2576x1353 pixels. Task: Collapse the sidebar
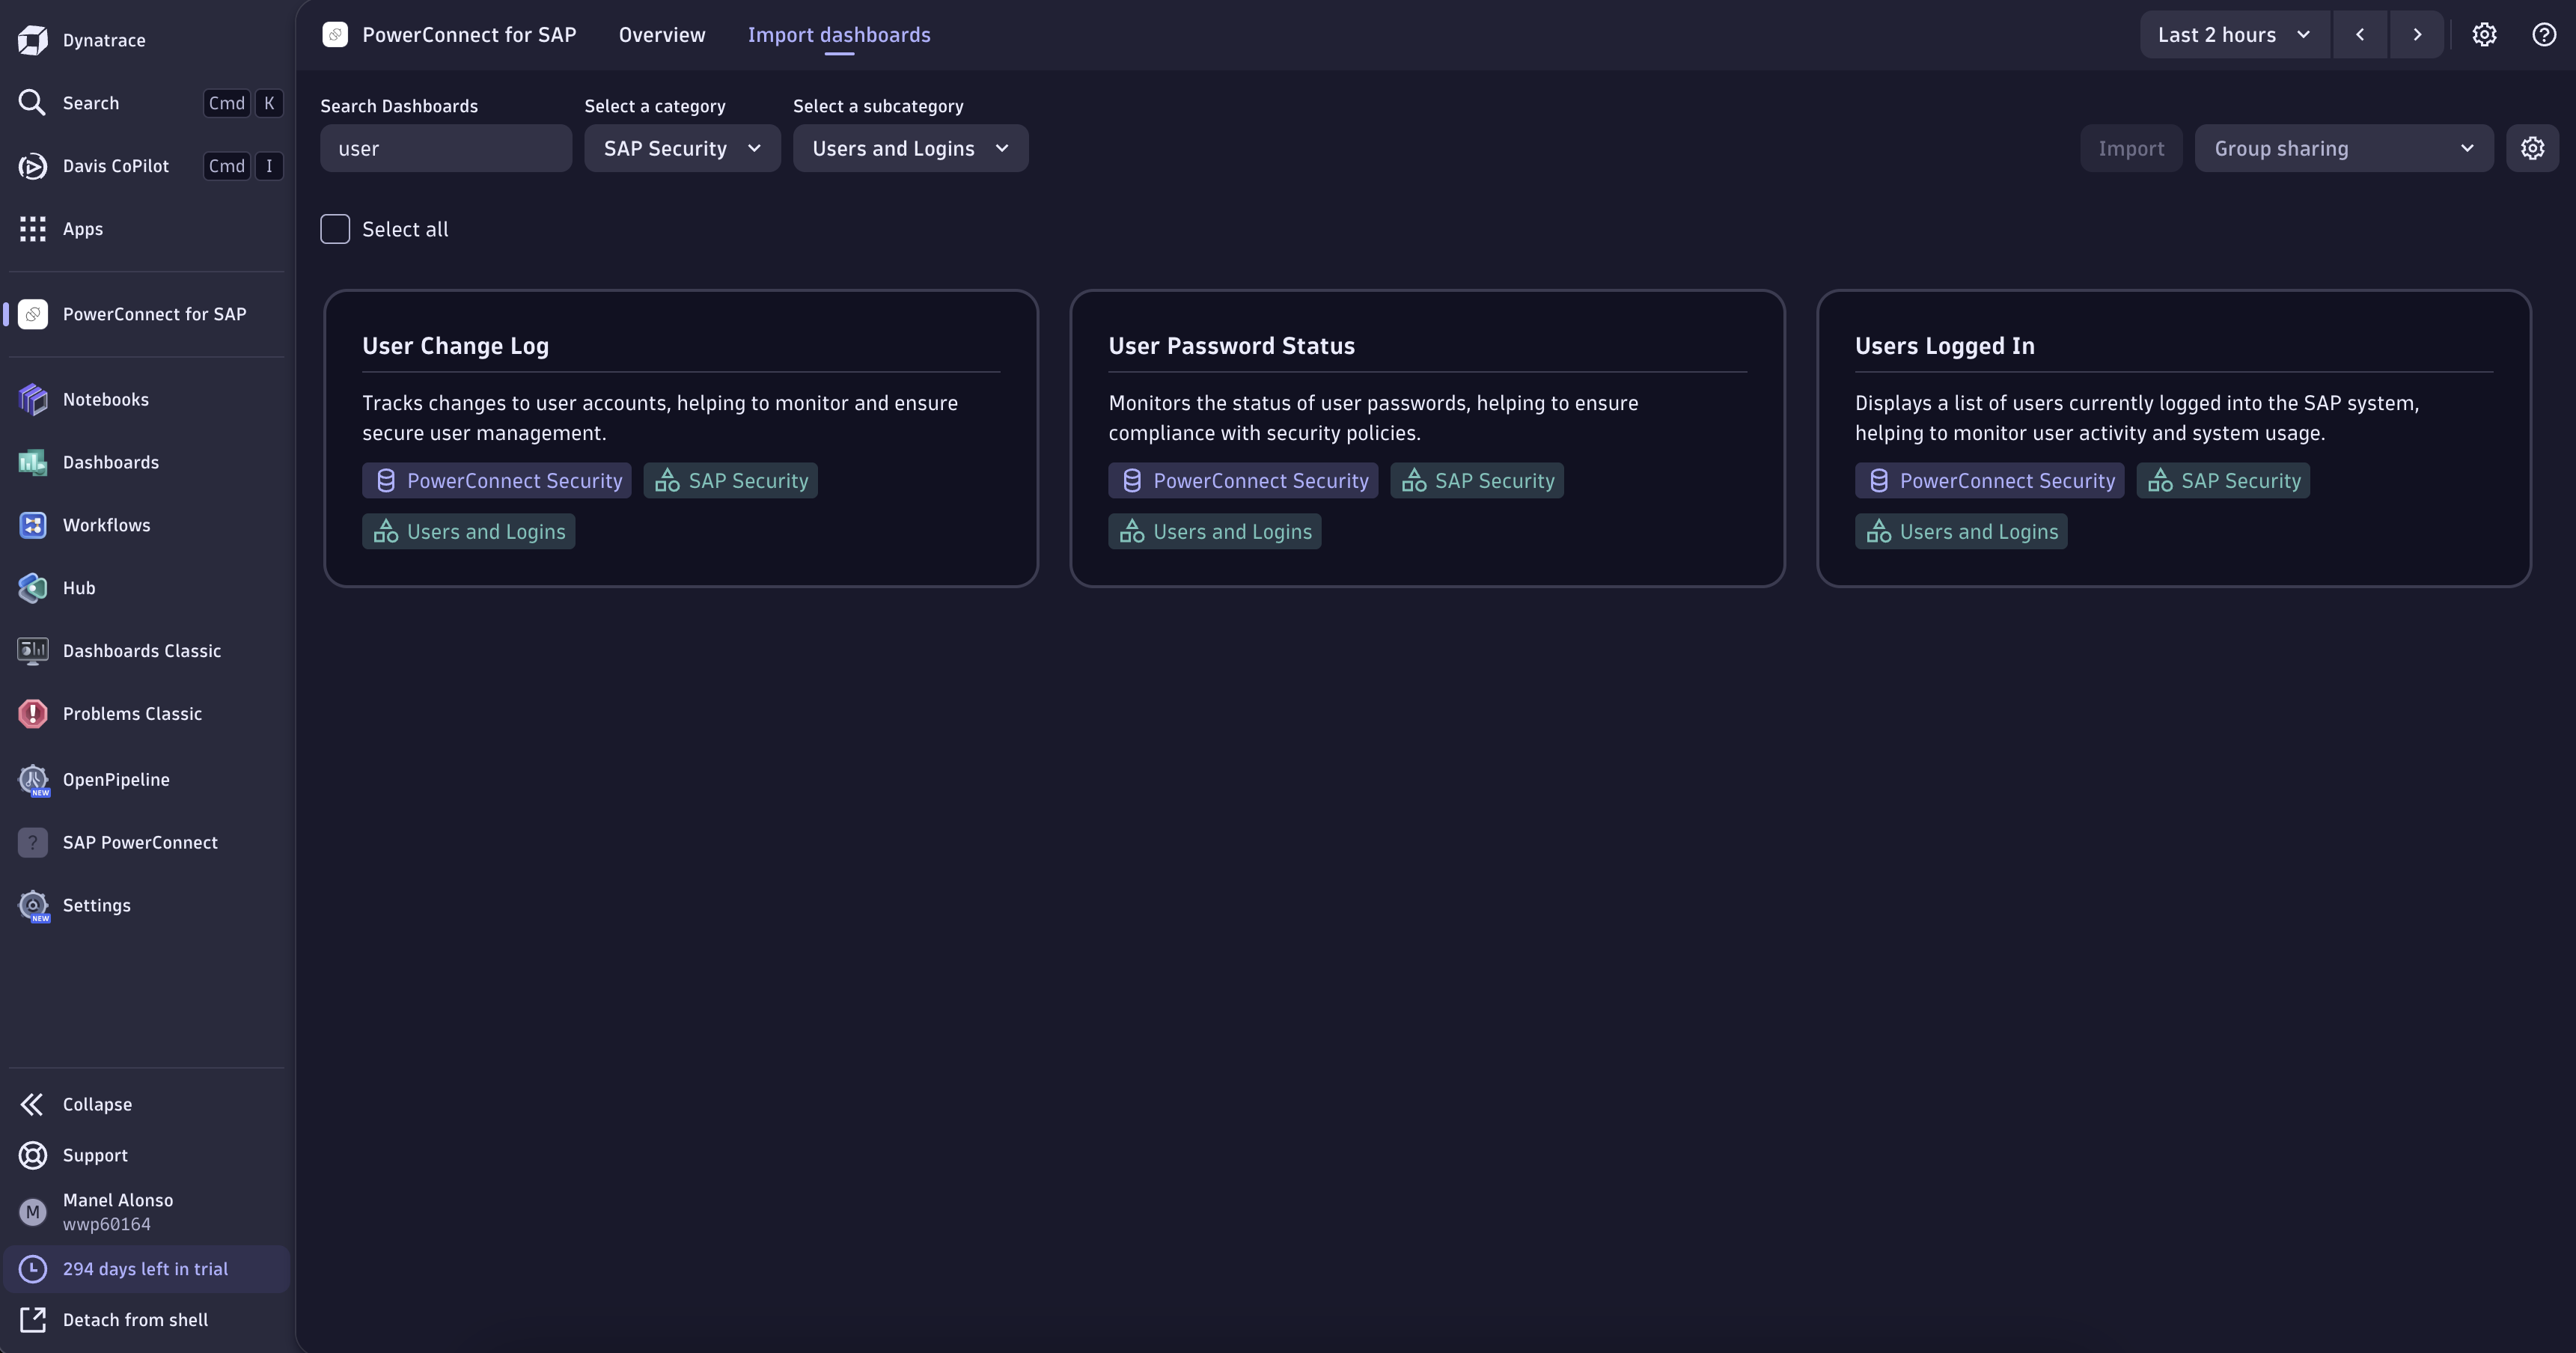coord(33,1104)
